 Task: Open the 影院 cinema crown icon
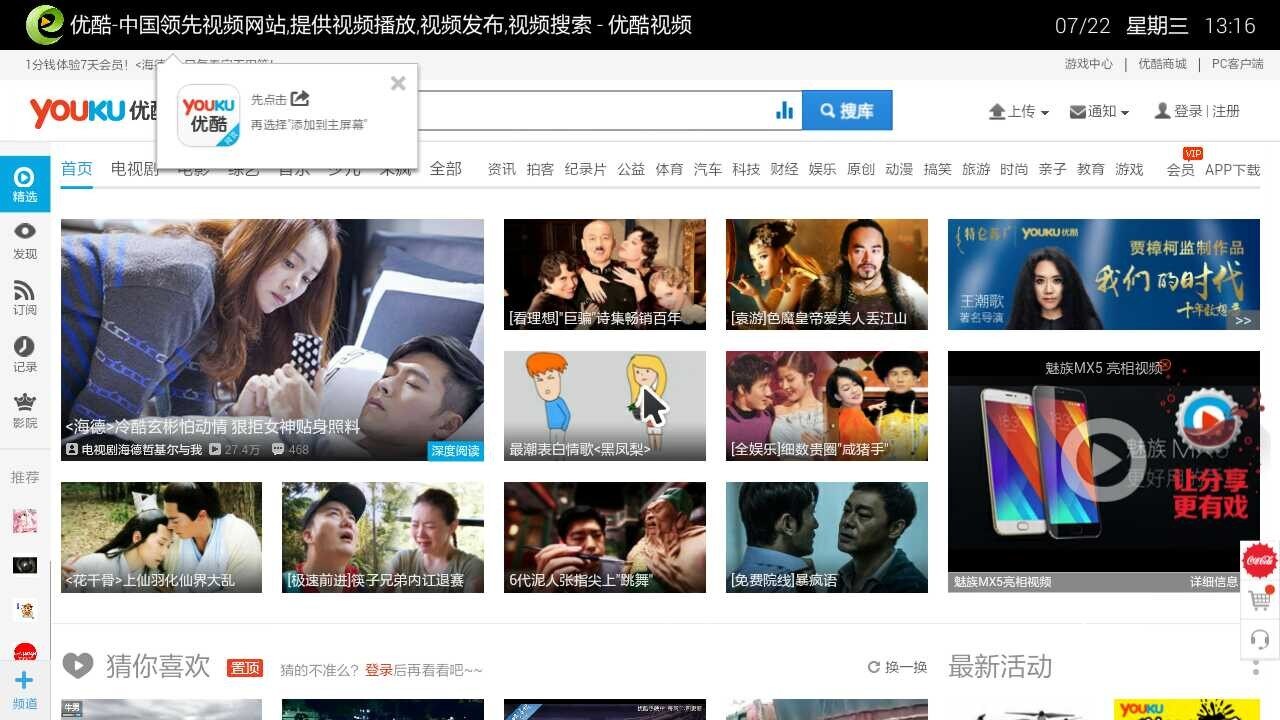(25, 410)
